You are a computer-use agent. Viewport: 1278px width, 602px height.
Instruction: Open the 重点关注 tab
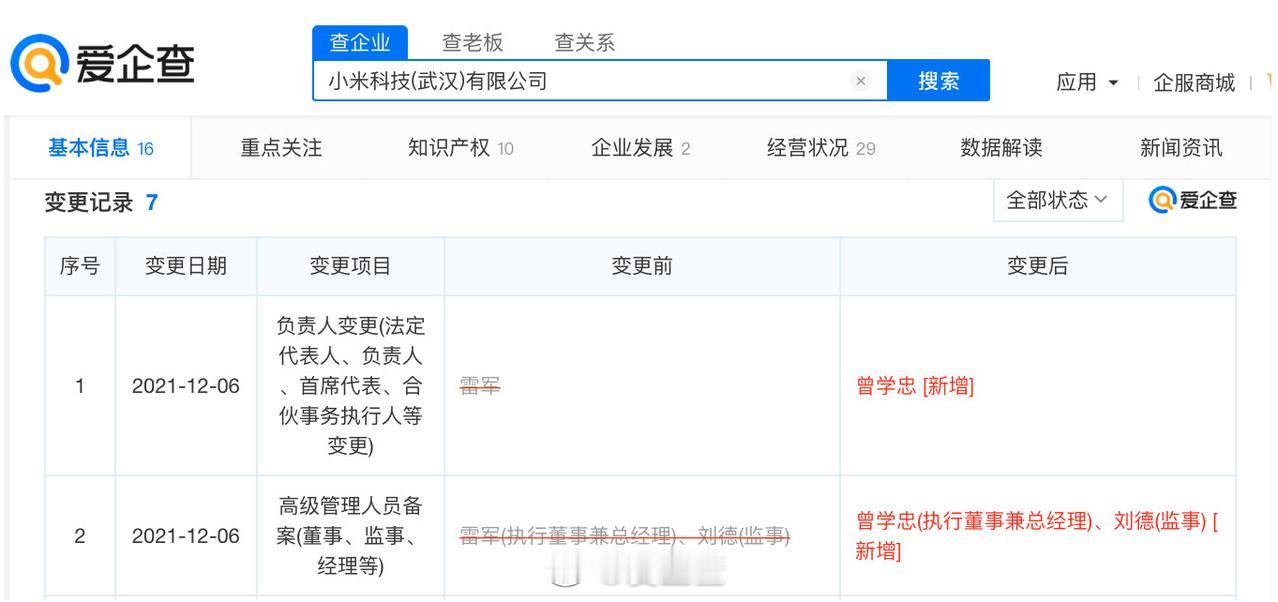[281, 148]
